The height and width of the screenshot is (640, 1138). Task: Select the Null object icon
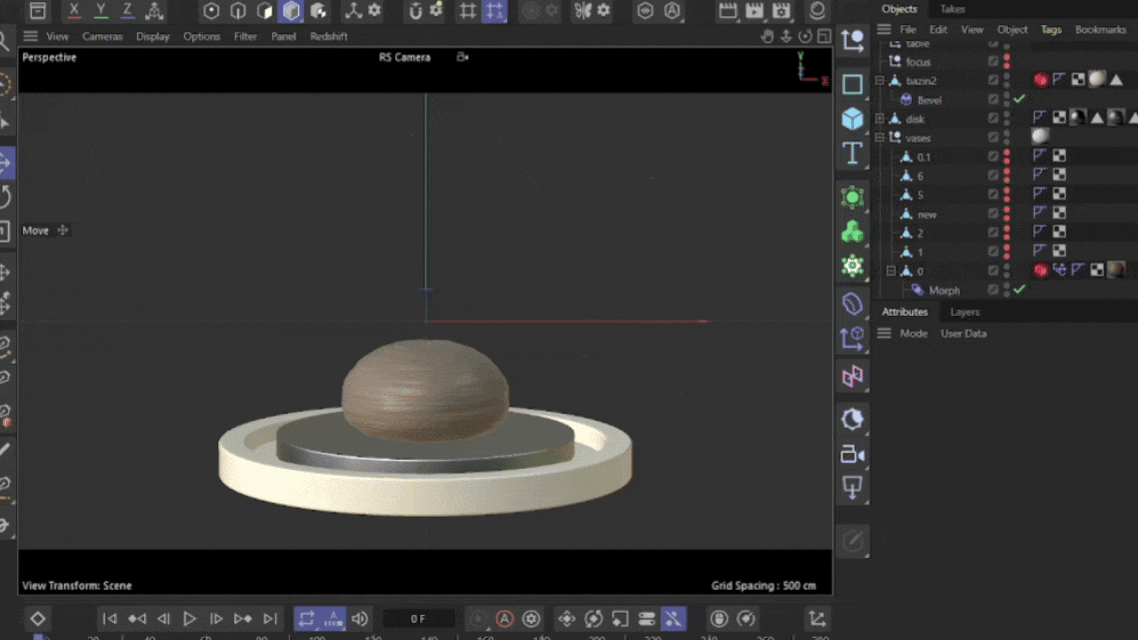(852, 41)
